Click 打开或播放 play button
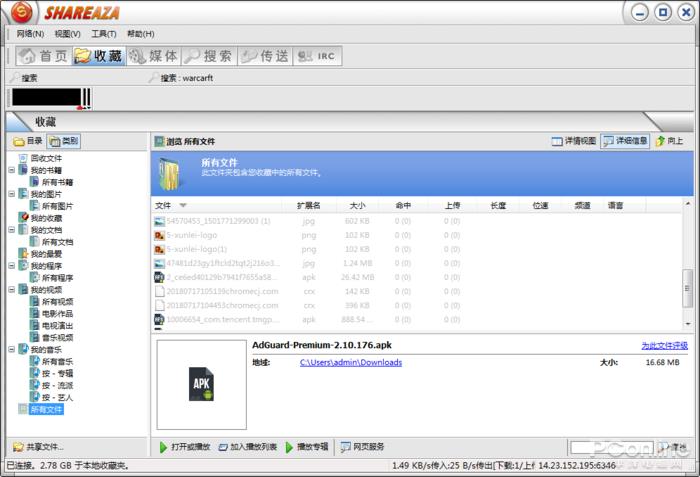700x477 pixels. click(185, 446)
